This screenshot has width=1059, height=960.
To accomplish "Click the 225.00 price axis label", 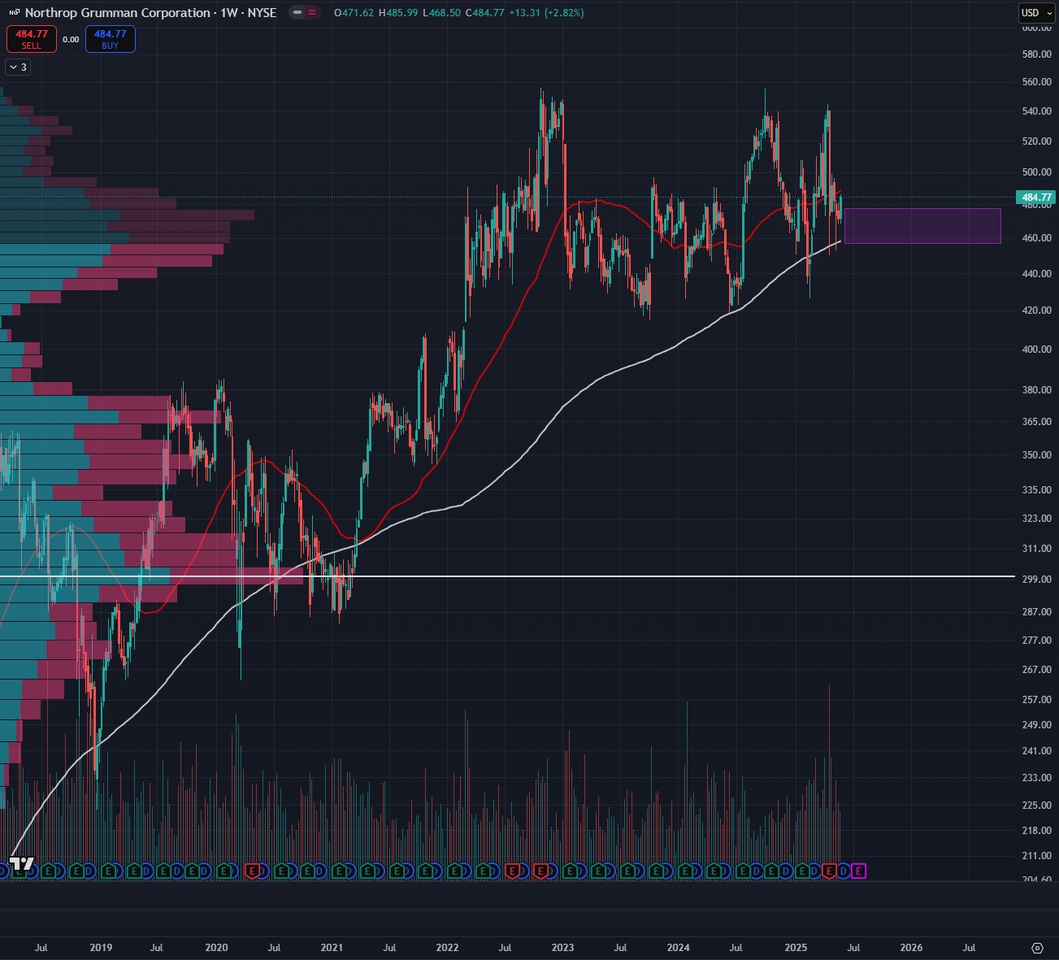I will 1037,805.
